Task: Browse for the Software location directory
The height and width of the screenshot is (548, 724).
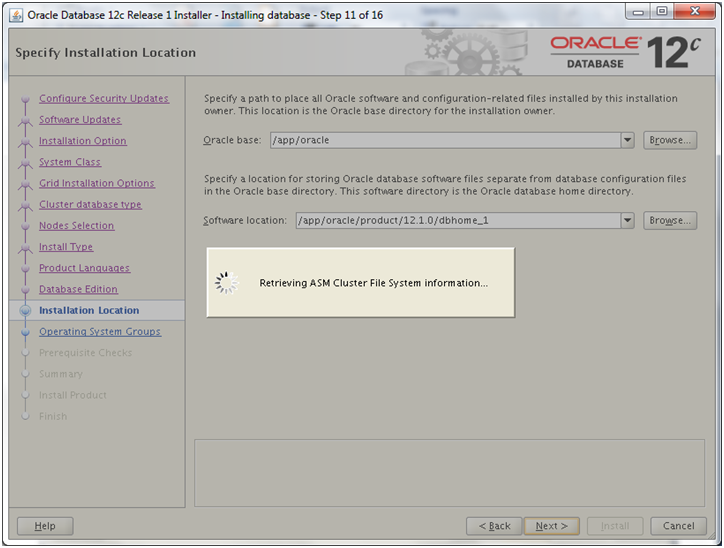Action: [670, 221]
